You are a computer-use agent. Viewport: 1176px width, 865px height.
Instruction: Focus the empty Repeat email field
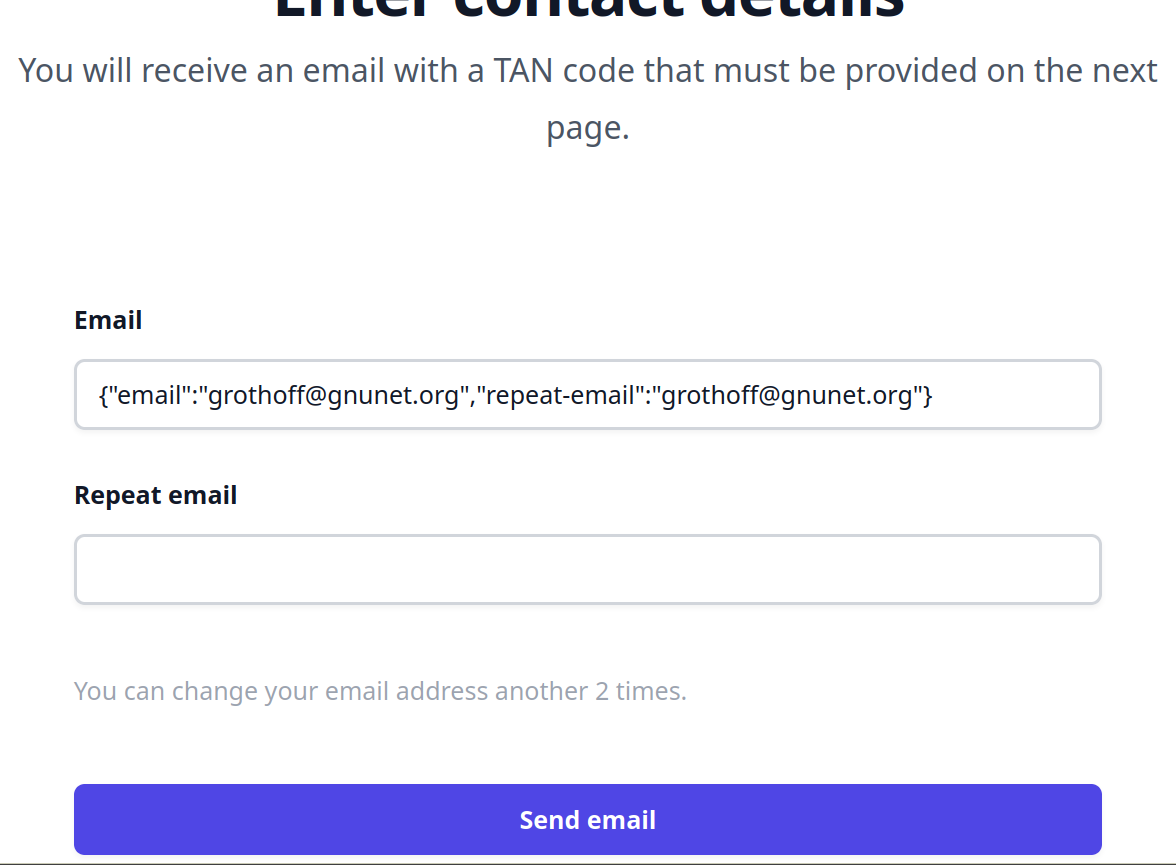pos(587,570)
